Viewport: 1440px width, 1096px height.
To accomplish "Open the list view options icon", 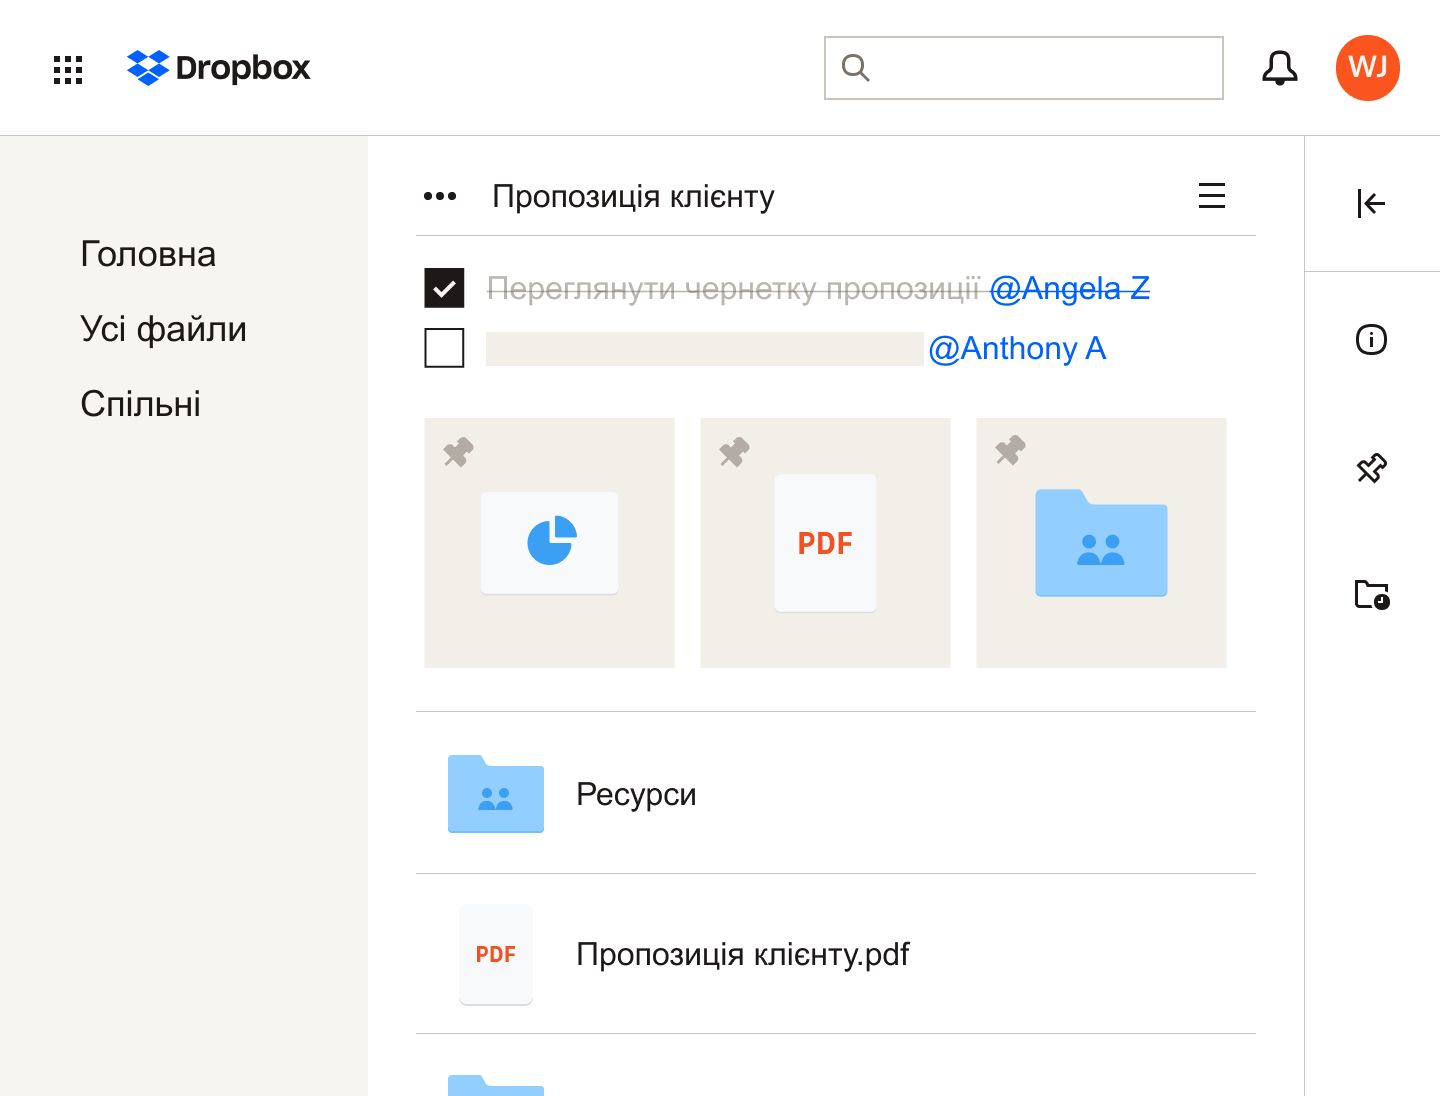I will (x=1211, y=196).
